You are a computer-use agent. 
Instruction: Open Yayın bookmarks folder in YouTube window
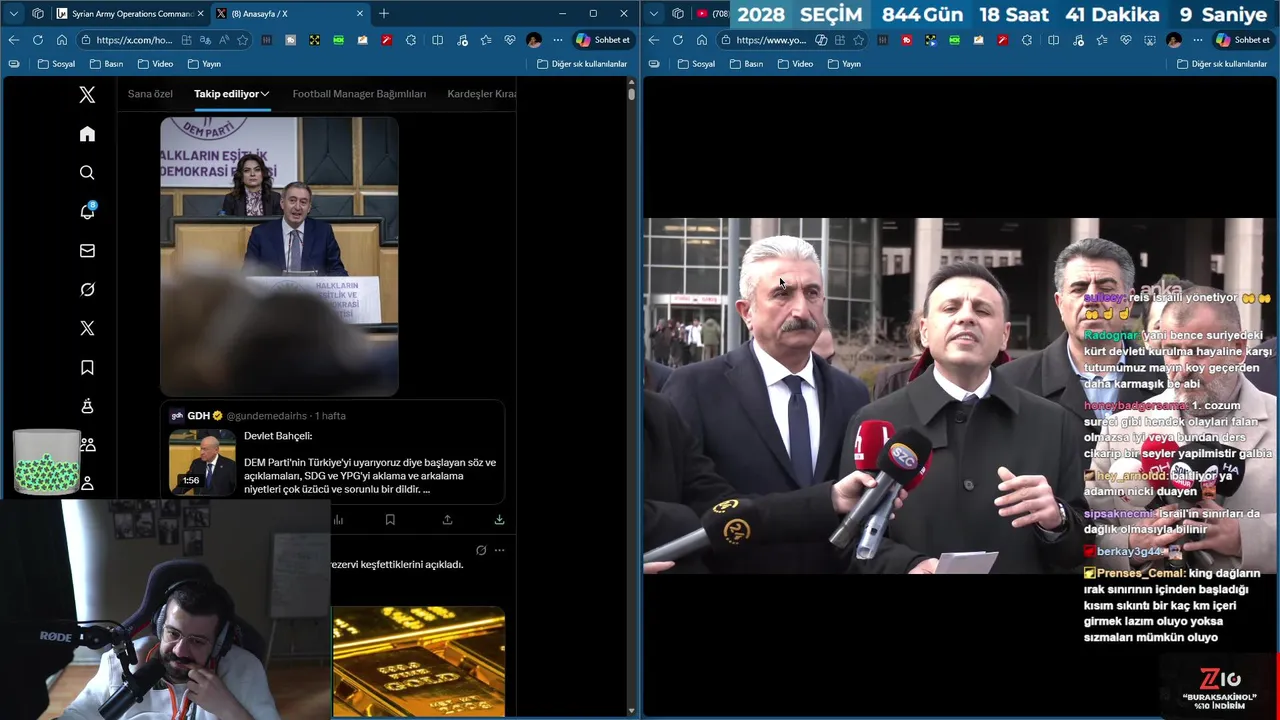(843, 64)
